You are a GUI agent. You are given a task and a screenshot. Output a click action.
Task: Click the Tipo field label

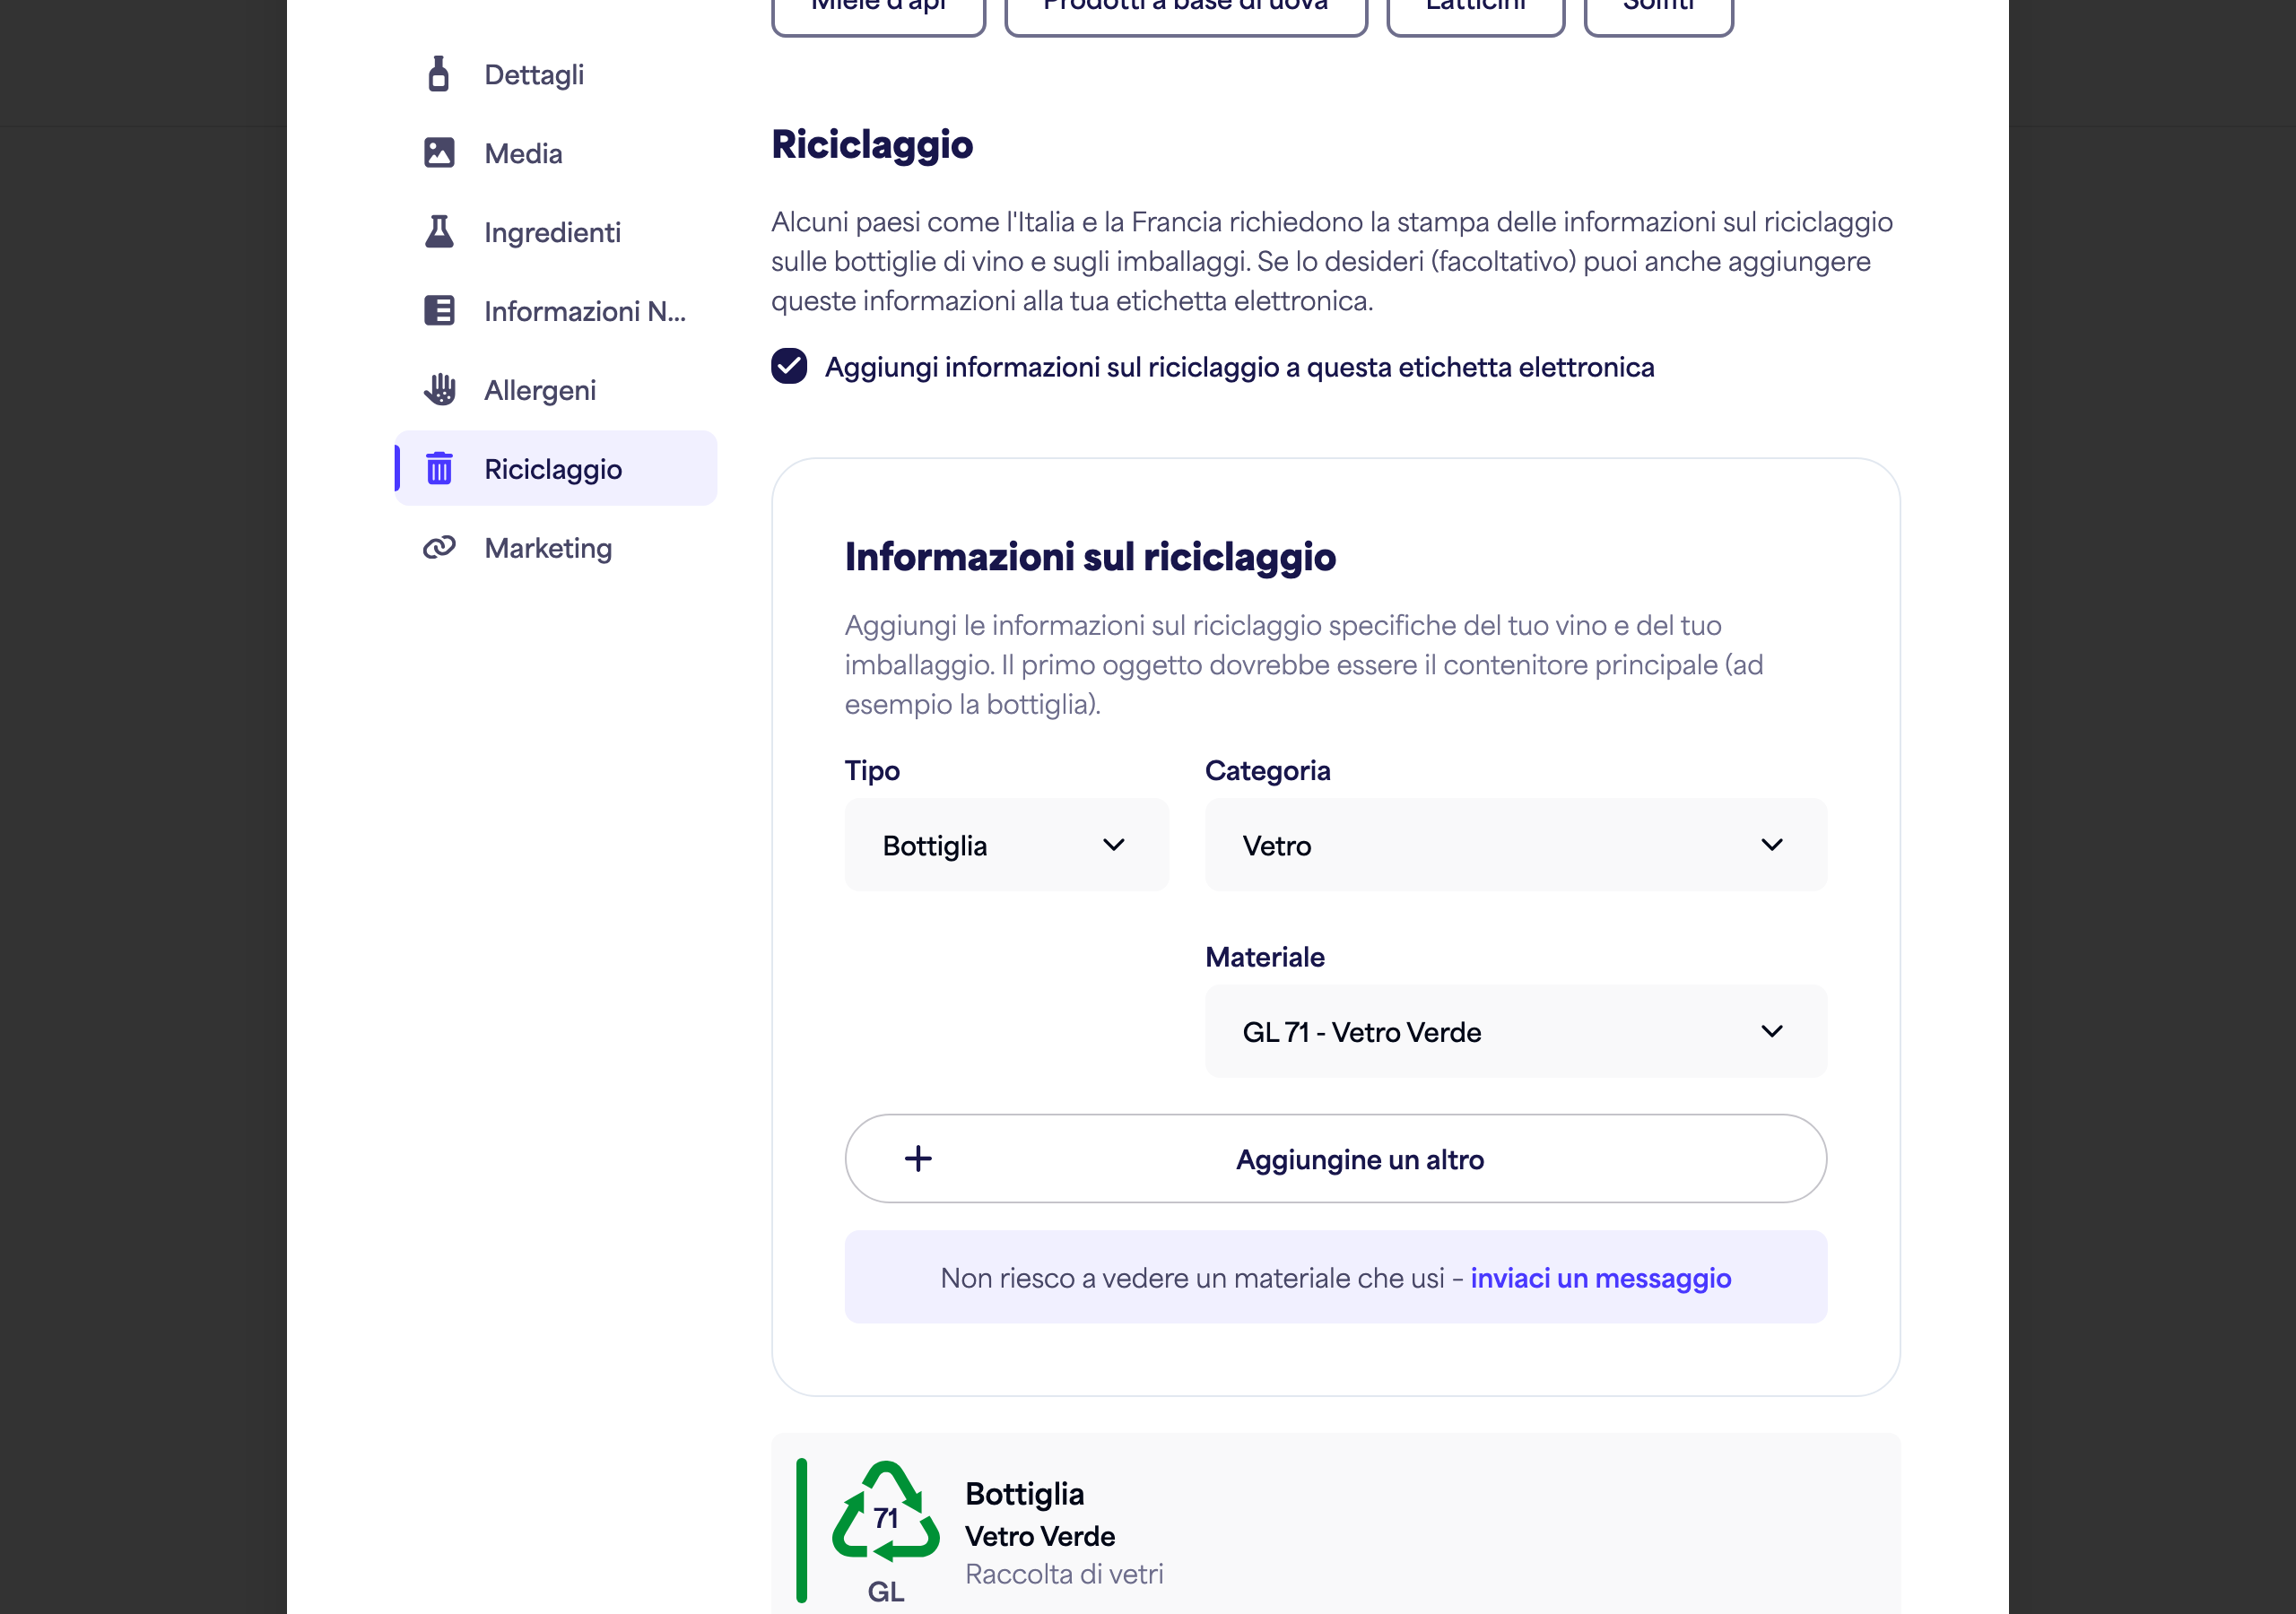(x=872, y=770)
